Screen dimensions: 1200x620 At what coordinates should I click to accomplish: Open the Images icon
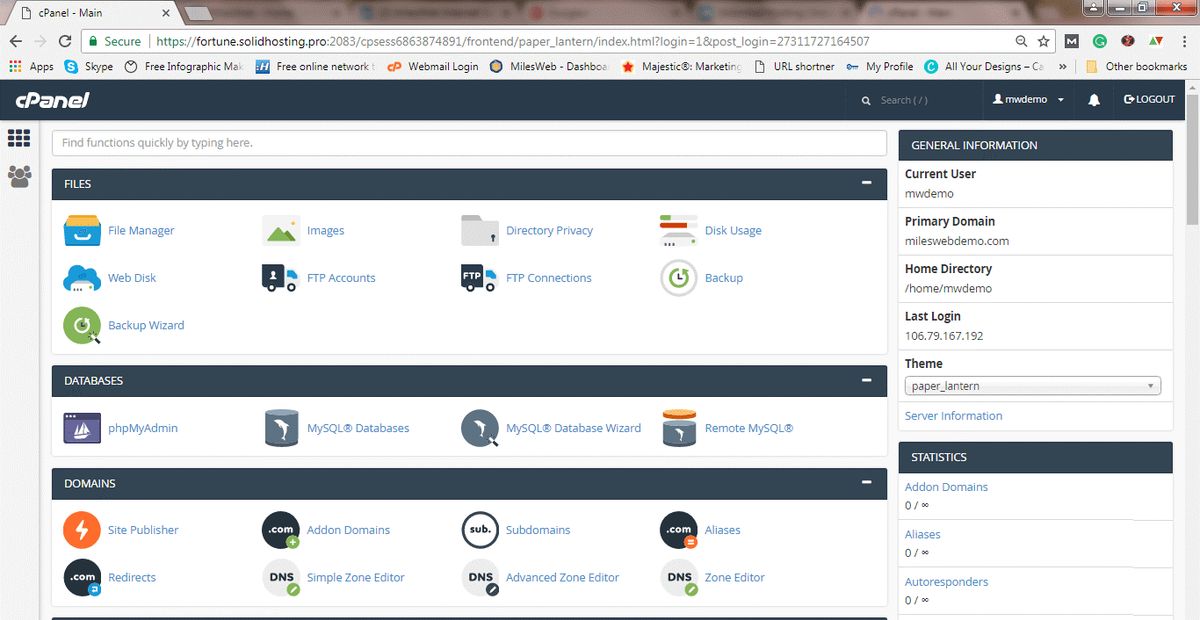pyautogui.click(x=281, y=230)
